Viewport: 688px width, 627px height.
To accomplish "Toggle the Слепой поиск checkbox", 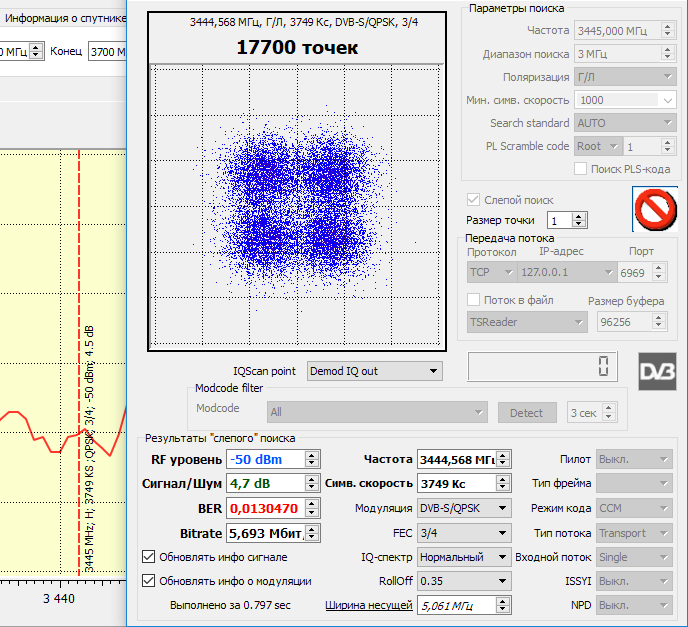I will pyautogui.click(x=473, y=200).
